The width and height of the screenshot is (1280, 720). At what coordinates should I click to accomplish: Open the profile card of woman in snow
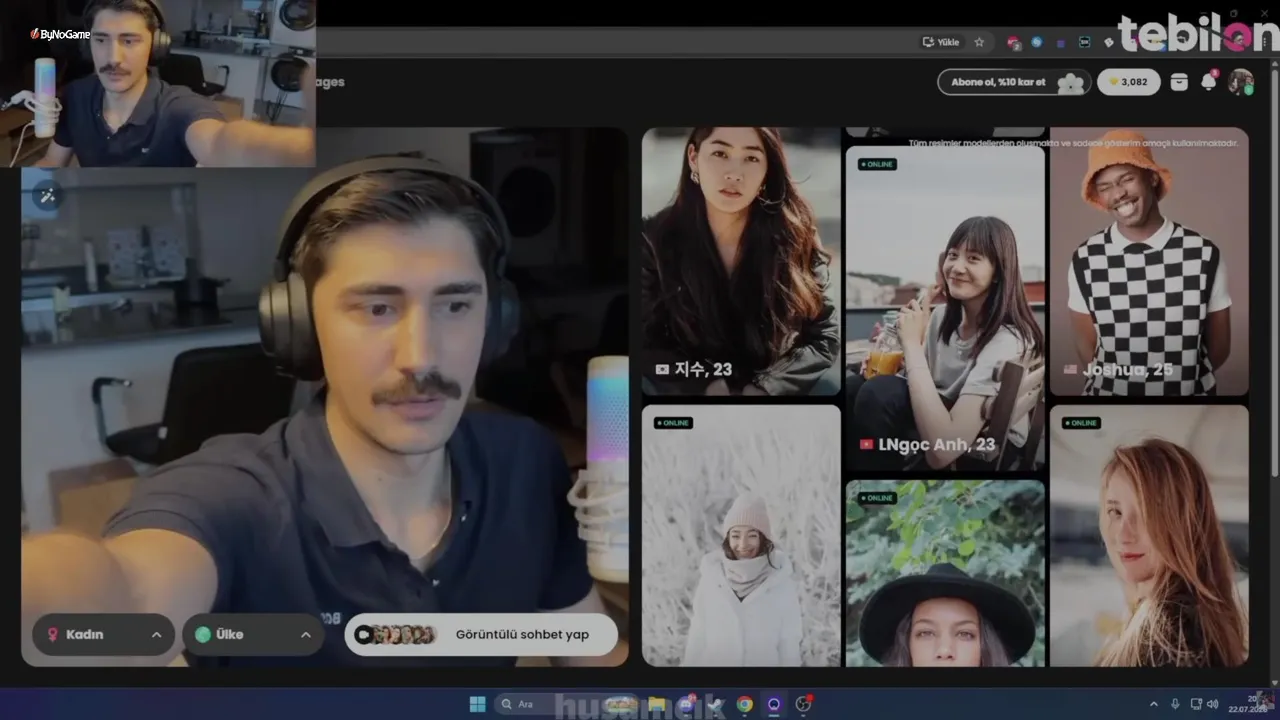coord(741,535)
